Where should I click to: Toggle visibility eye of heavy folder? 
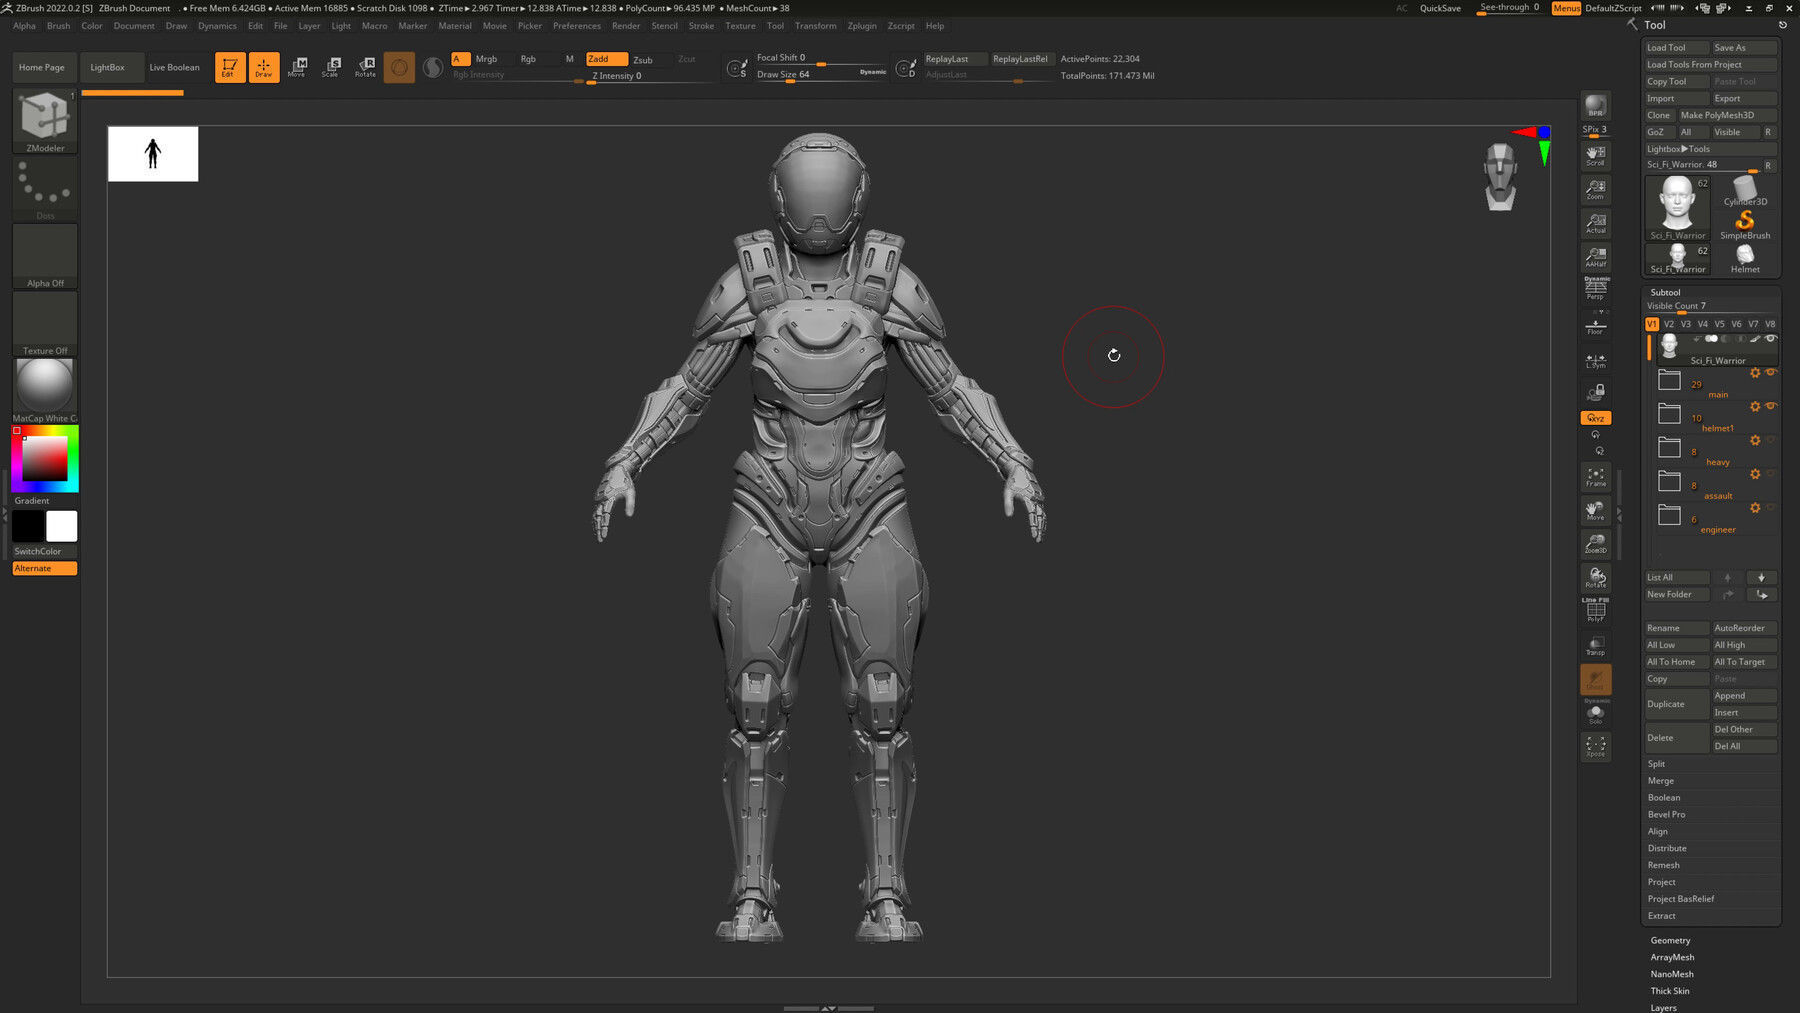click(x=1770, y=440)
